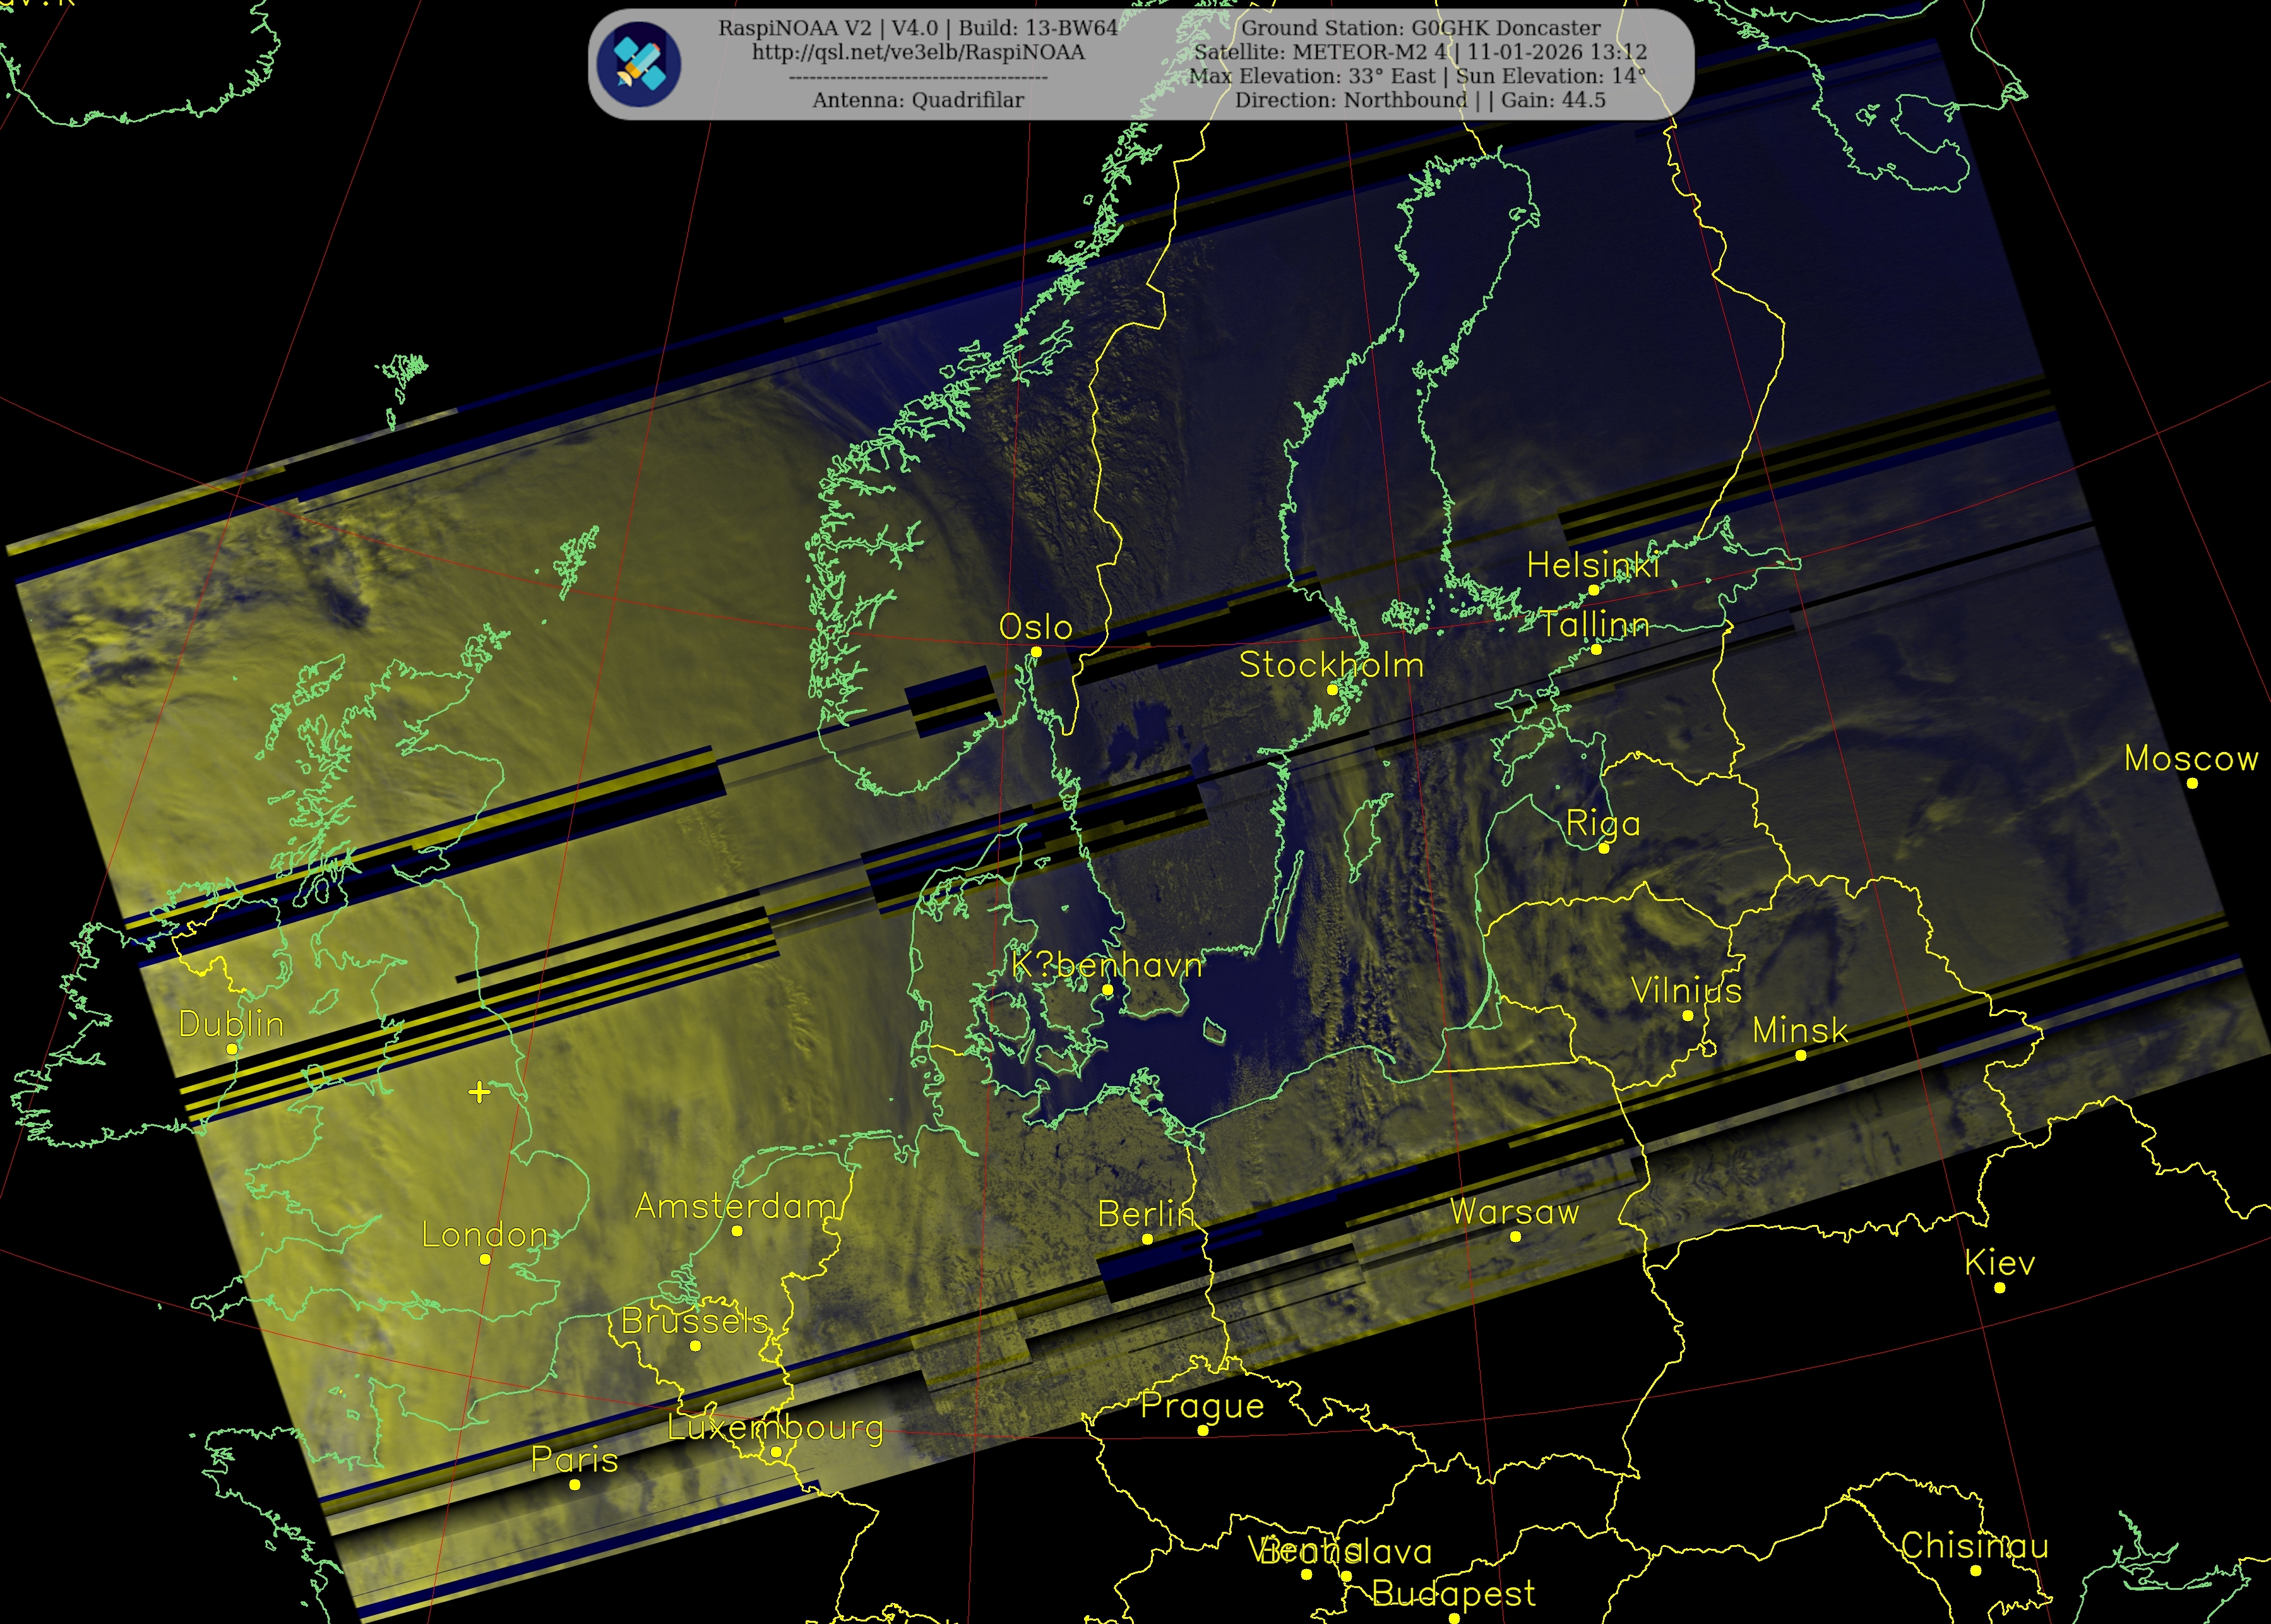Click the Dublin city marker dot

[232, 1049]
